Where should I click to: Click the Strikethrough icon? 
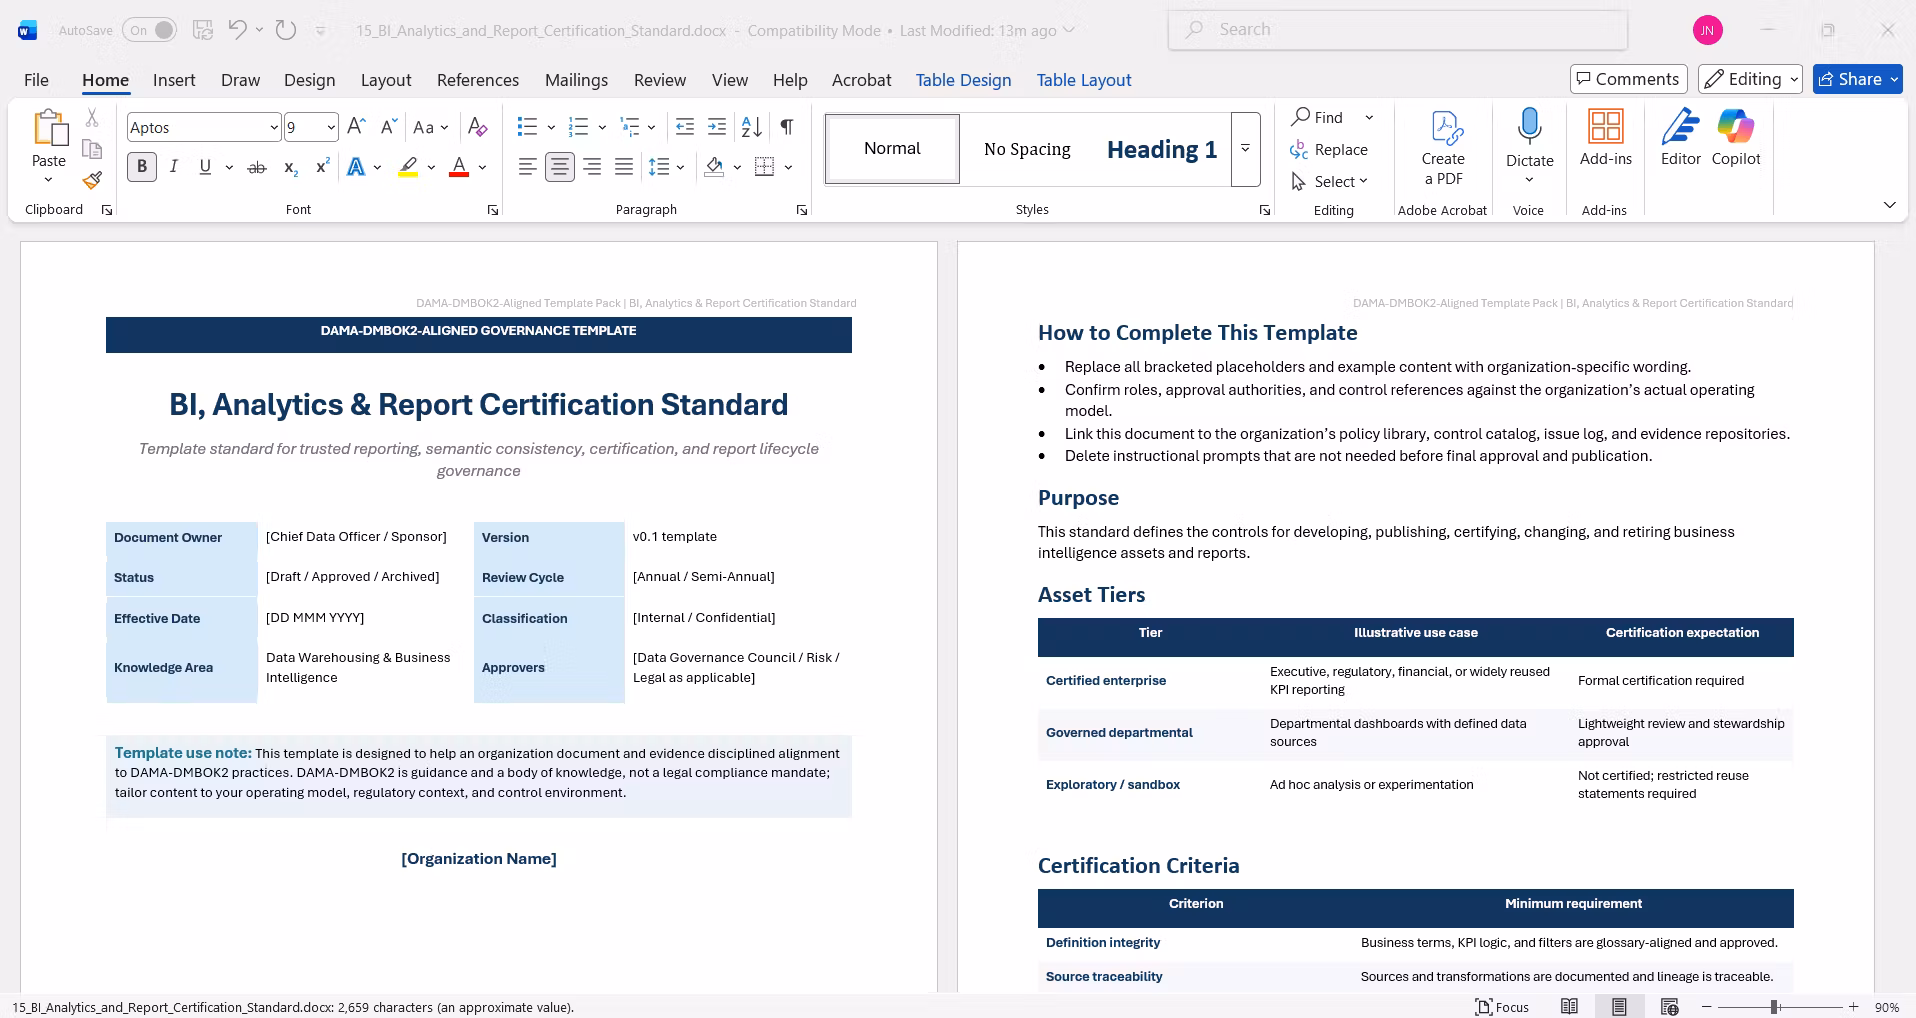pyautogui.click(x=257, y=167)
